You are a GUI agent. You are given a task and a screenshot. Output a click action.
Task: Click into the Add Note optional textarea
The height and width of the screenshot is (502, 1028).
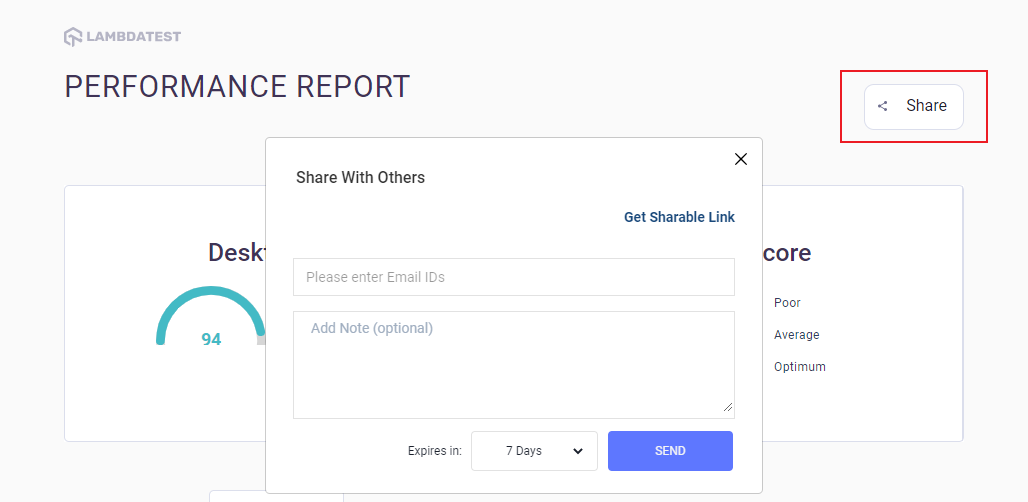point(513,365)
